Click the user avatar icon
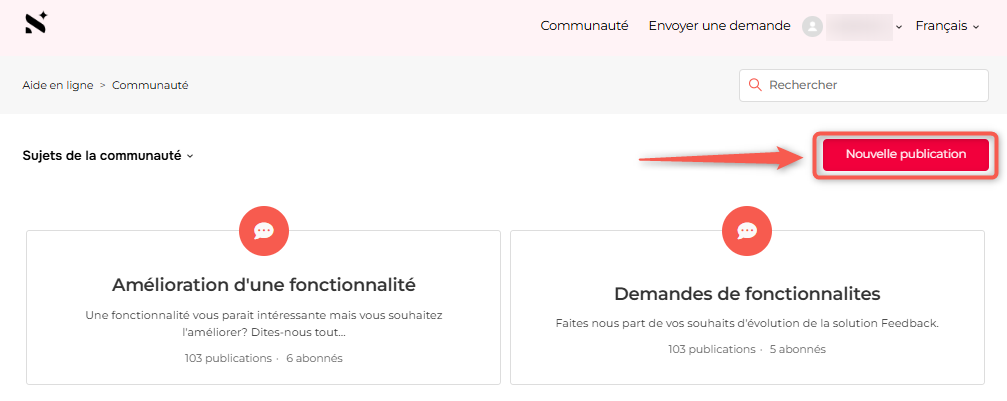 click(813, 26)
